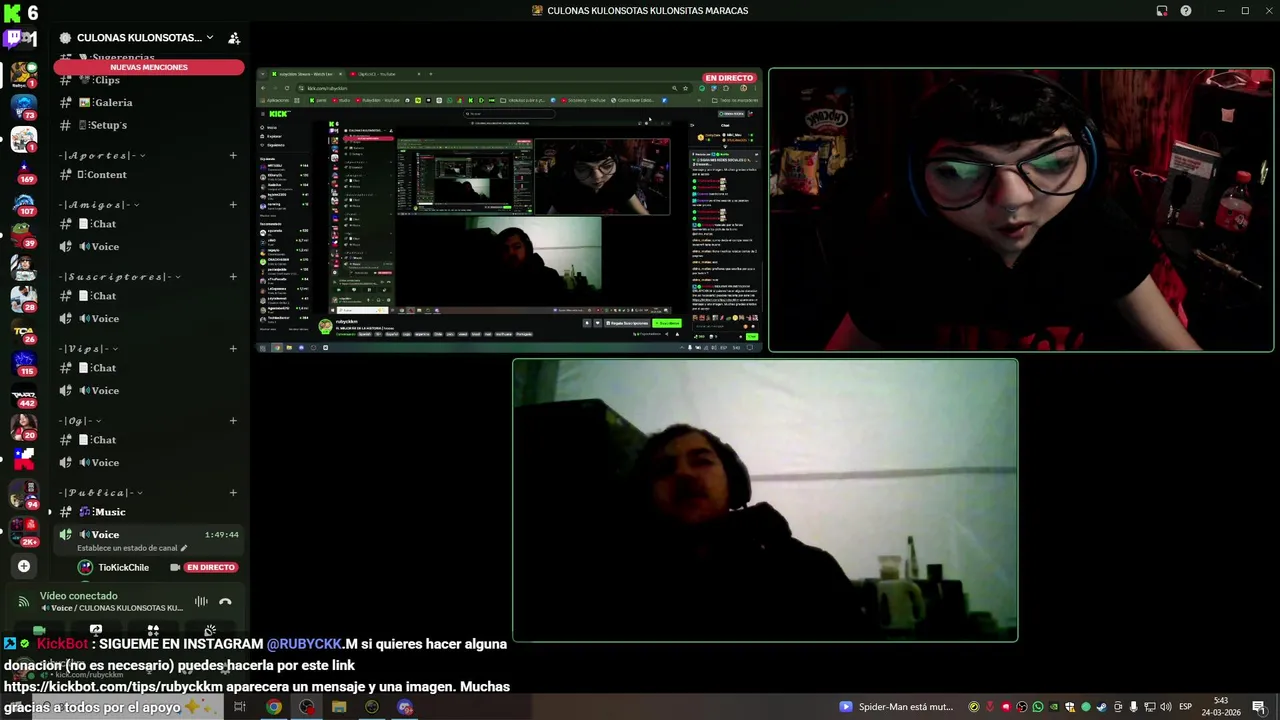Open the Discord inbox icon in the title bar
The width and height of the screenshot is (1280, 720).
(1162, 11)
